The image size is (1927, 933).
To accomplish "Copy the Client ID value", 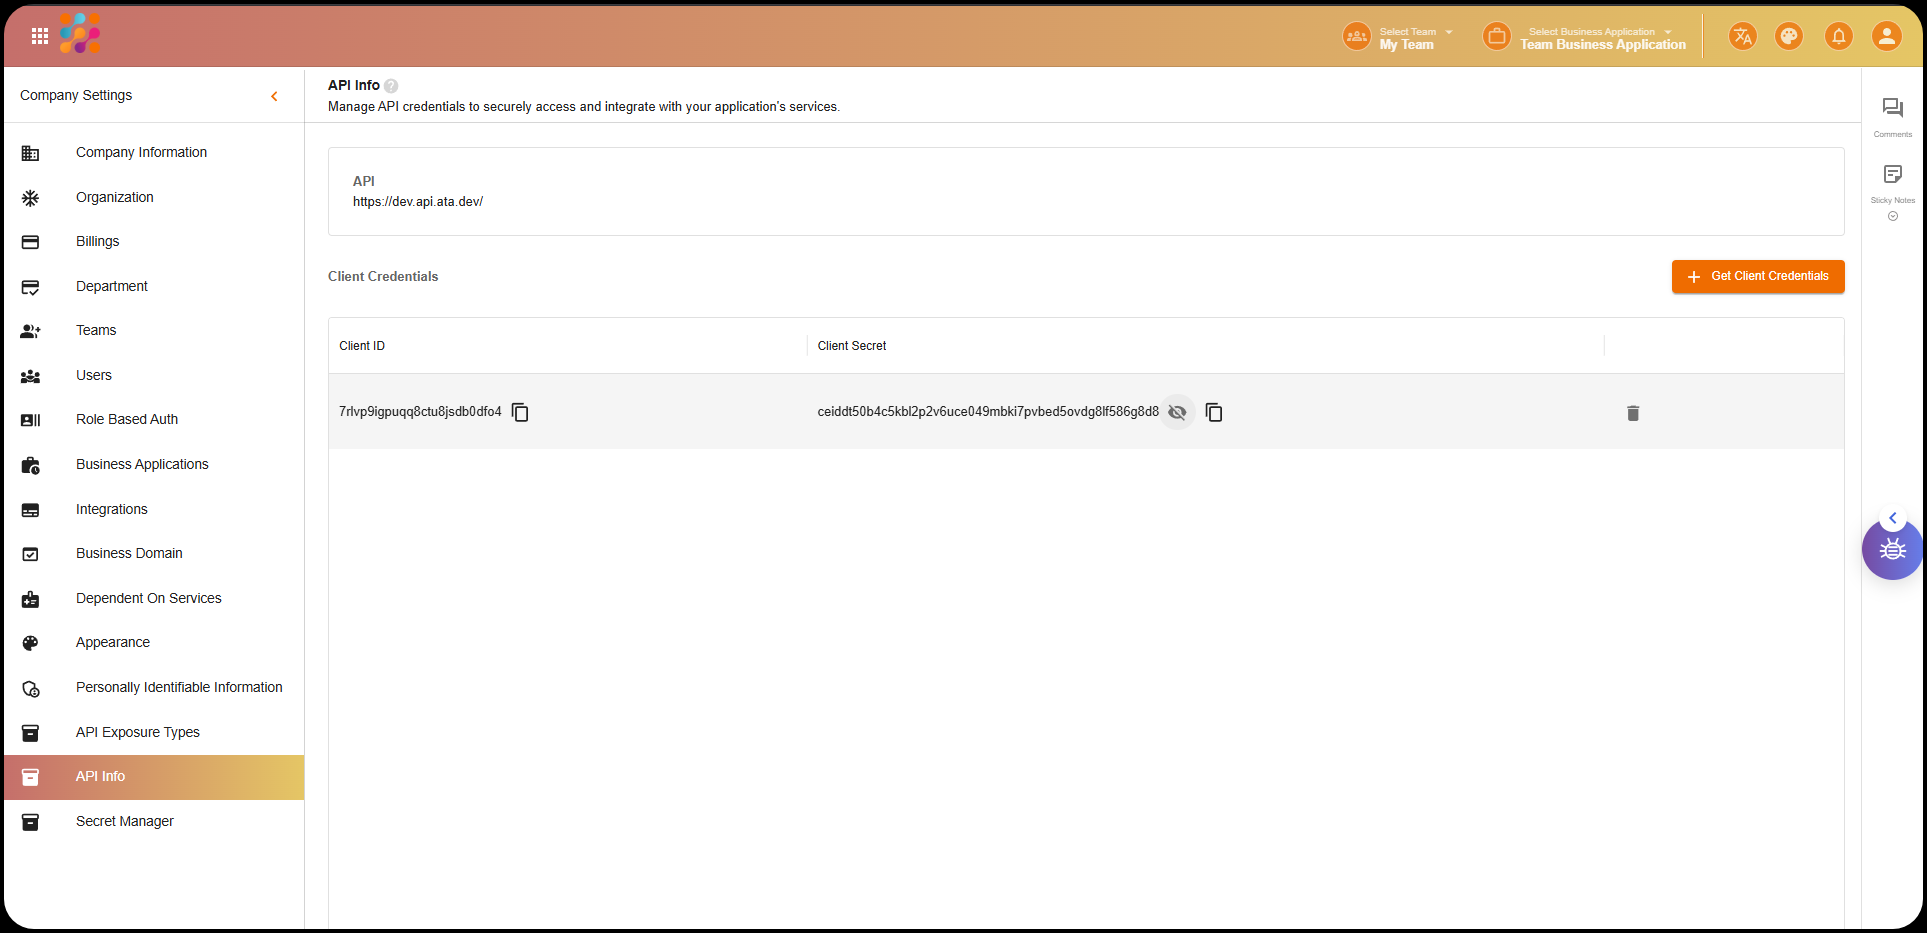I will [x=520, y=412].
